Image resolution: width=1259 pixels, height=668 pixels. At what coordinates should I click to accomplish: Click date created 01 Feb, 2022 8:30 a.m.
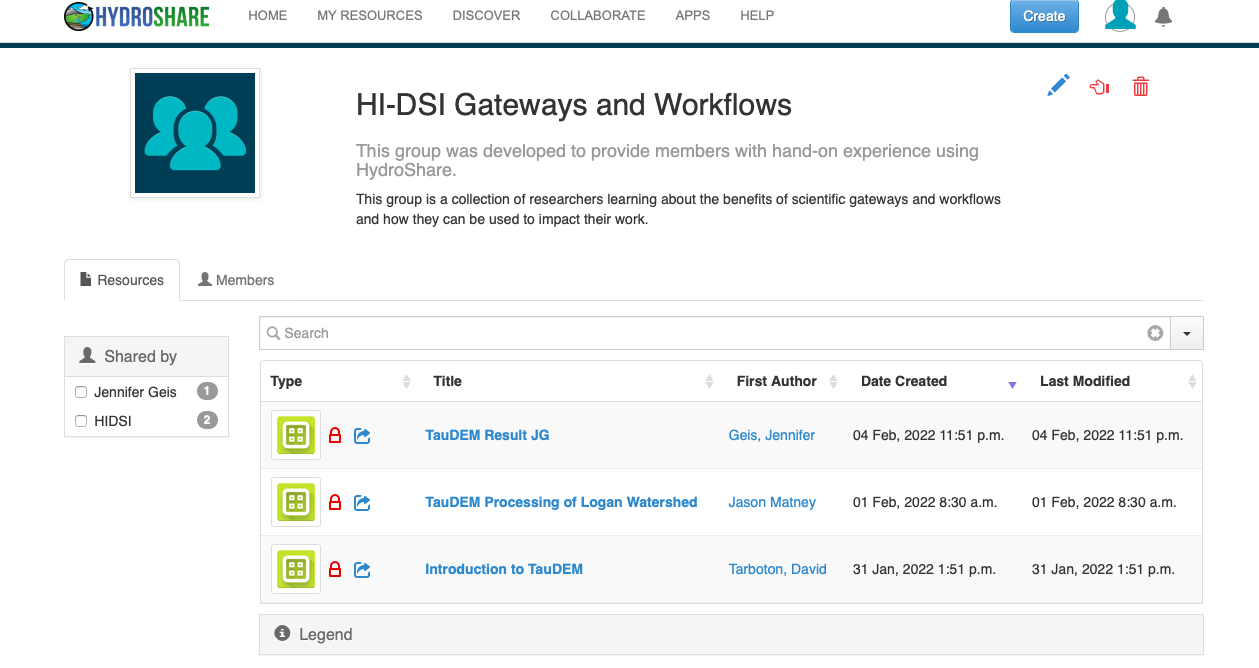(x=925, y=502)
